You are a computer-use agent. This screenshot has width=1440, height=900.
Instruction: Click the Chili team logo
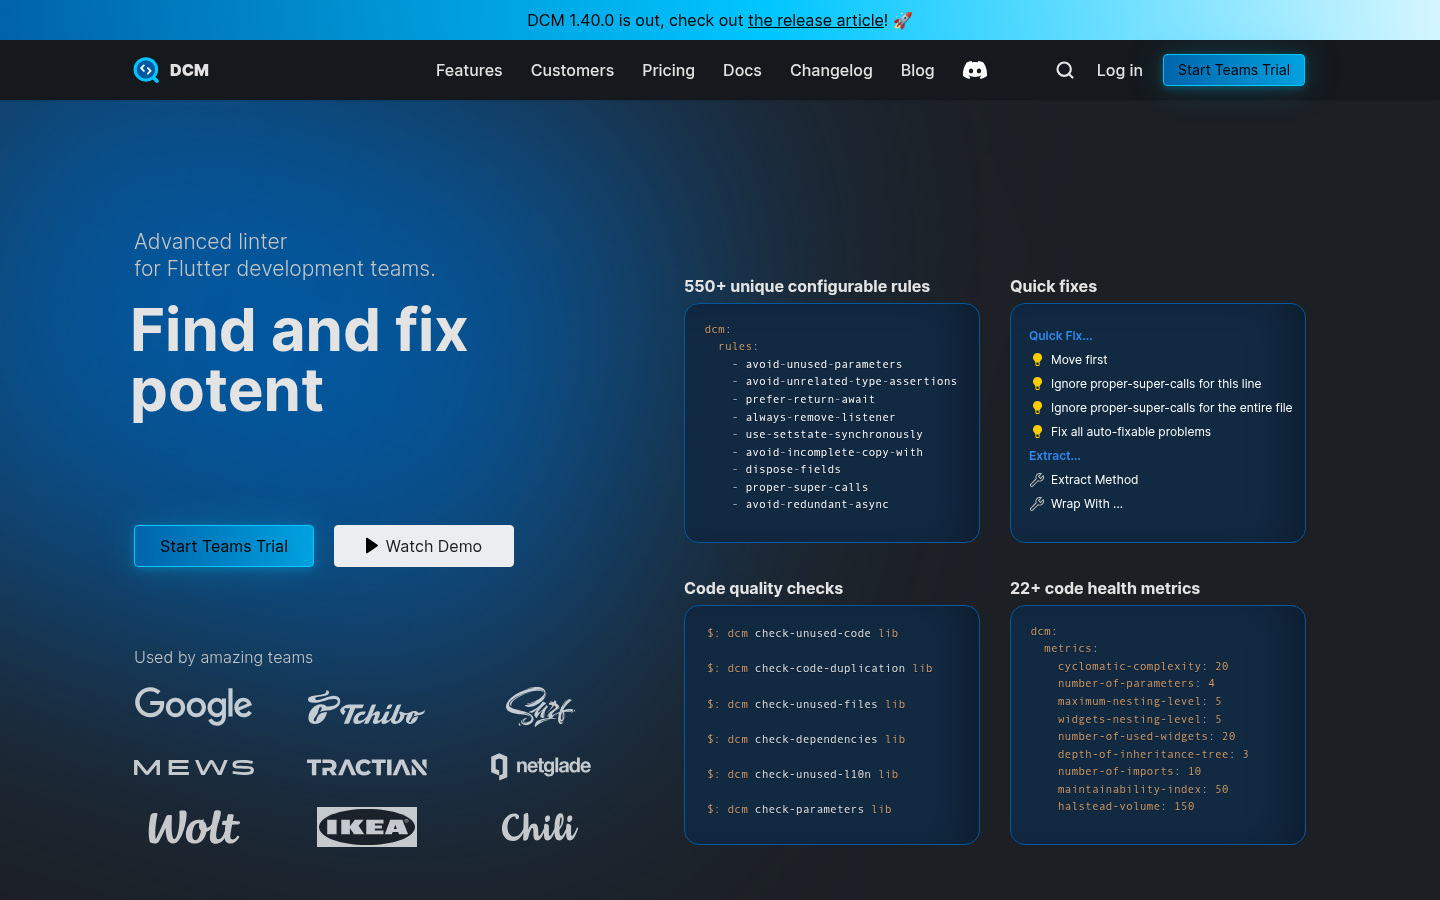540,827
